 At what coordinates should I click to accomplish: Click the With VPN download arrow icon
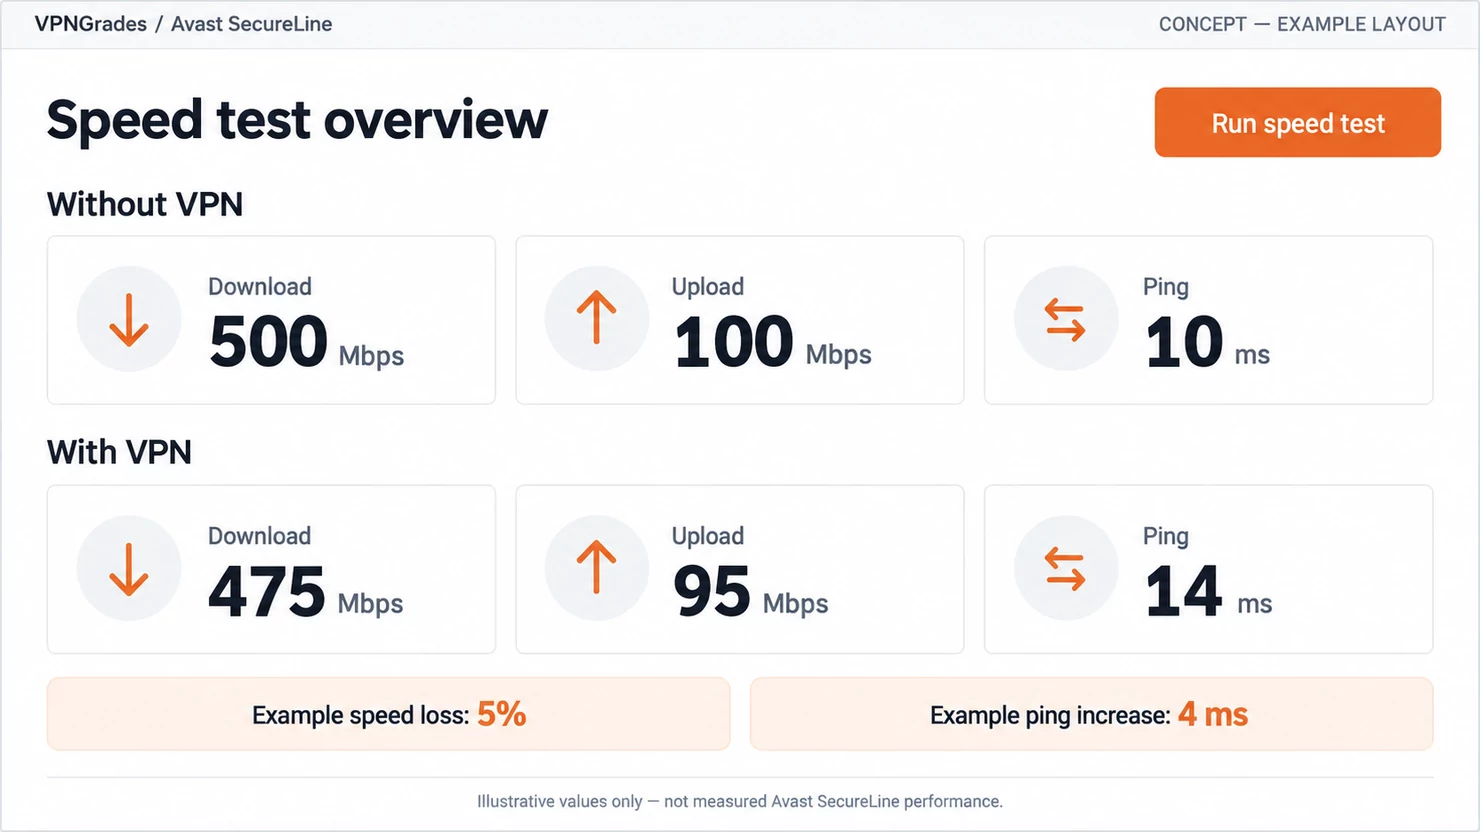point(129,568)
